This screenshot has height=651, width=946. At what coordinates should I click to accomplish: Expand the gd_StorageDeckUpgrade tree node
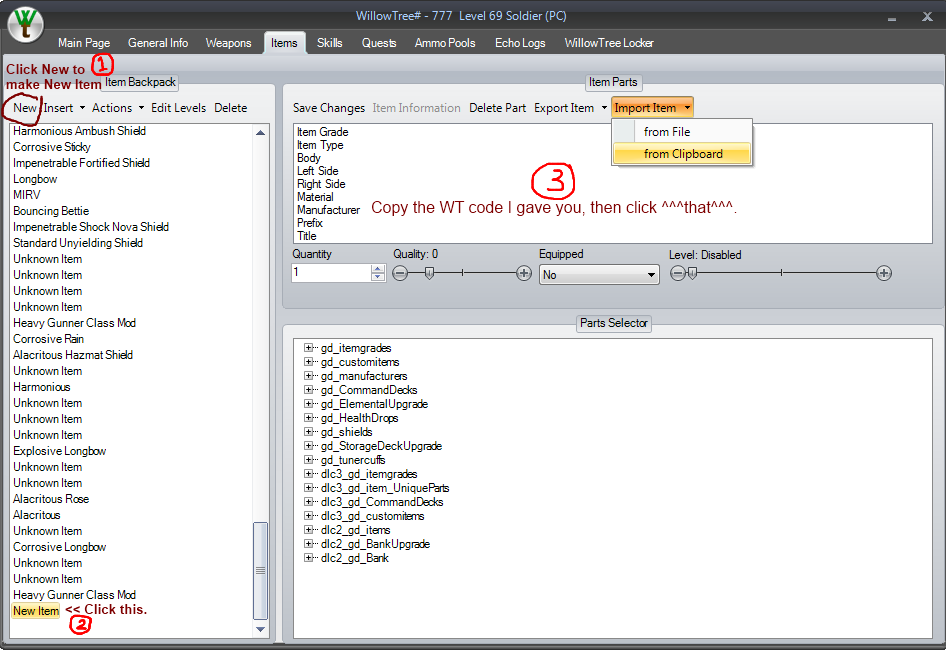point(309,446)
